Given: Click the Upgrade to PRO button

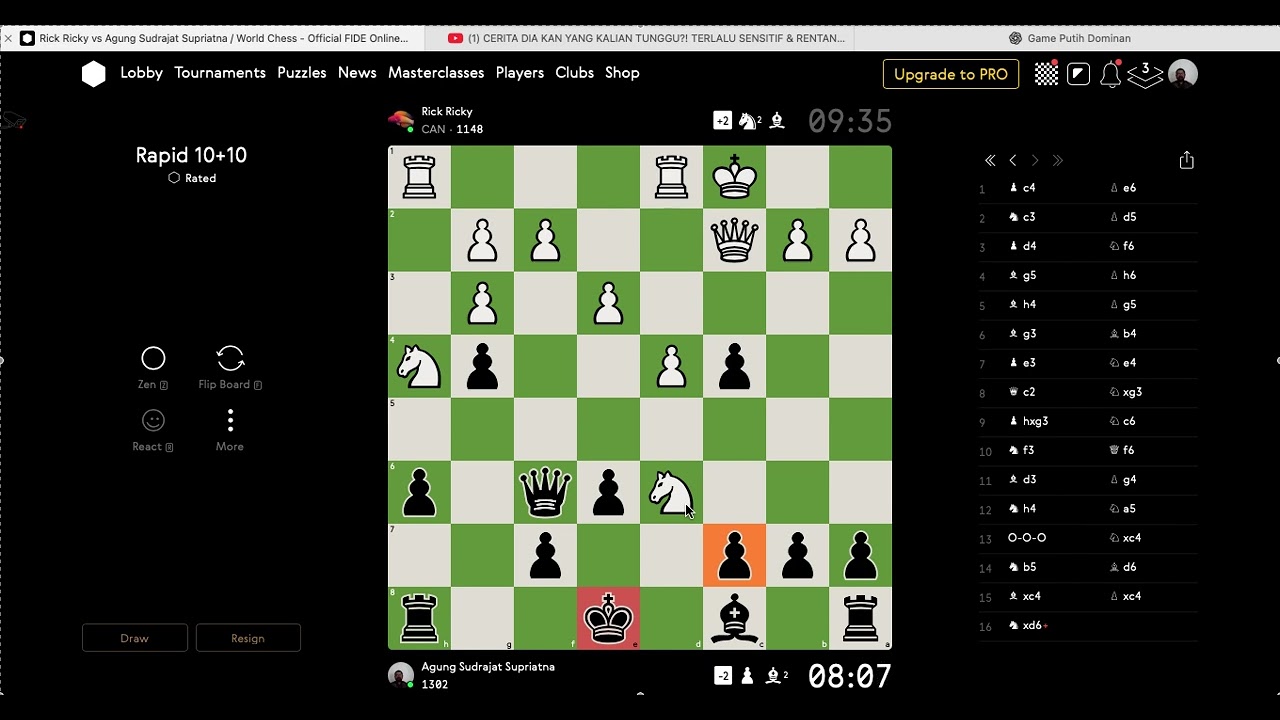Looking at the screenshot, I should 951,74.
